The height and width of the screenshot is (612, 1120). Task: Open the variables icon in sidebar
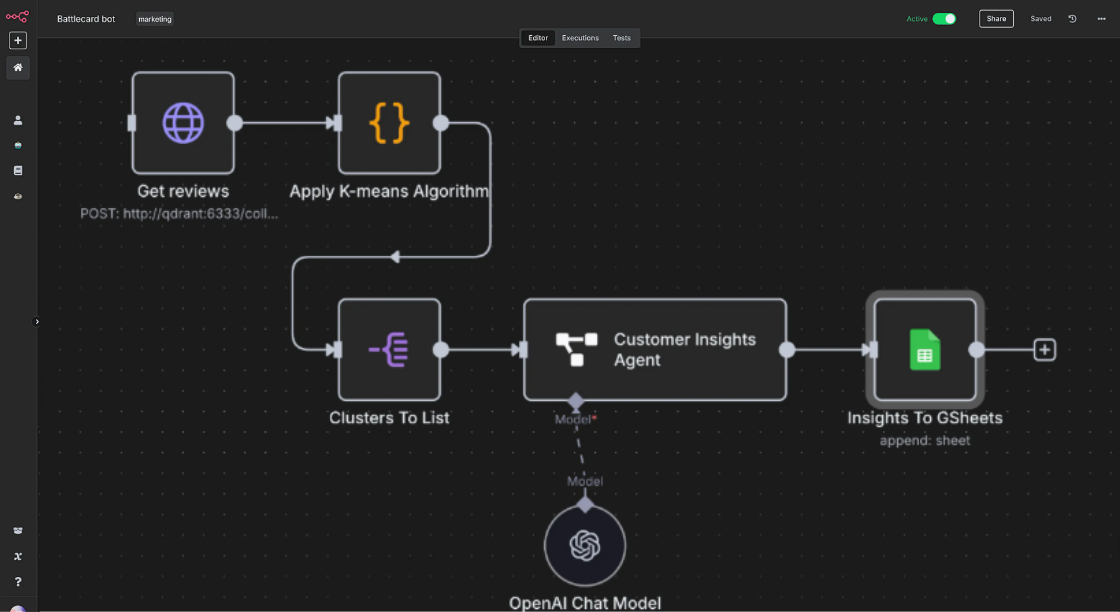pyautogui.click(x=18, y=556)
